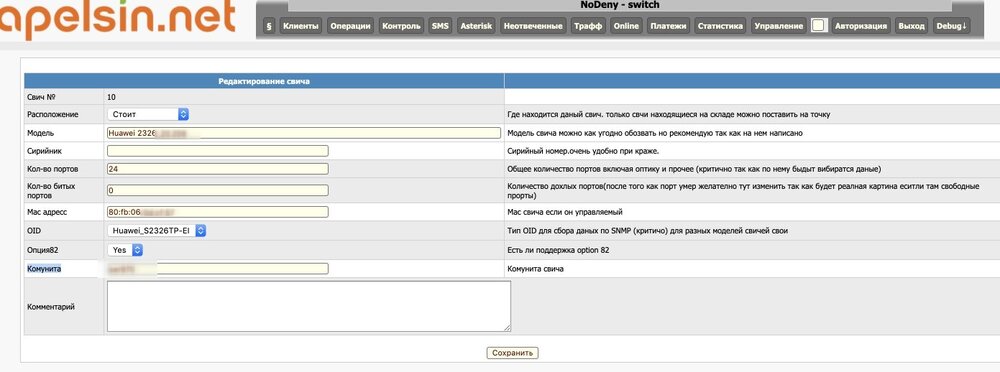Open the Расположение dropdown showing Стоит
The height and width of the screenshot is (372, 1000).
tap(148, 114)
